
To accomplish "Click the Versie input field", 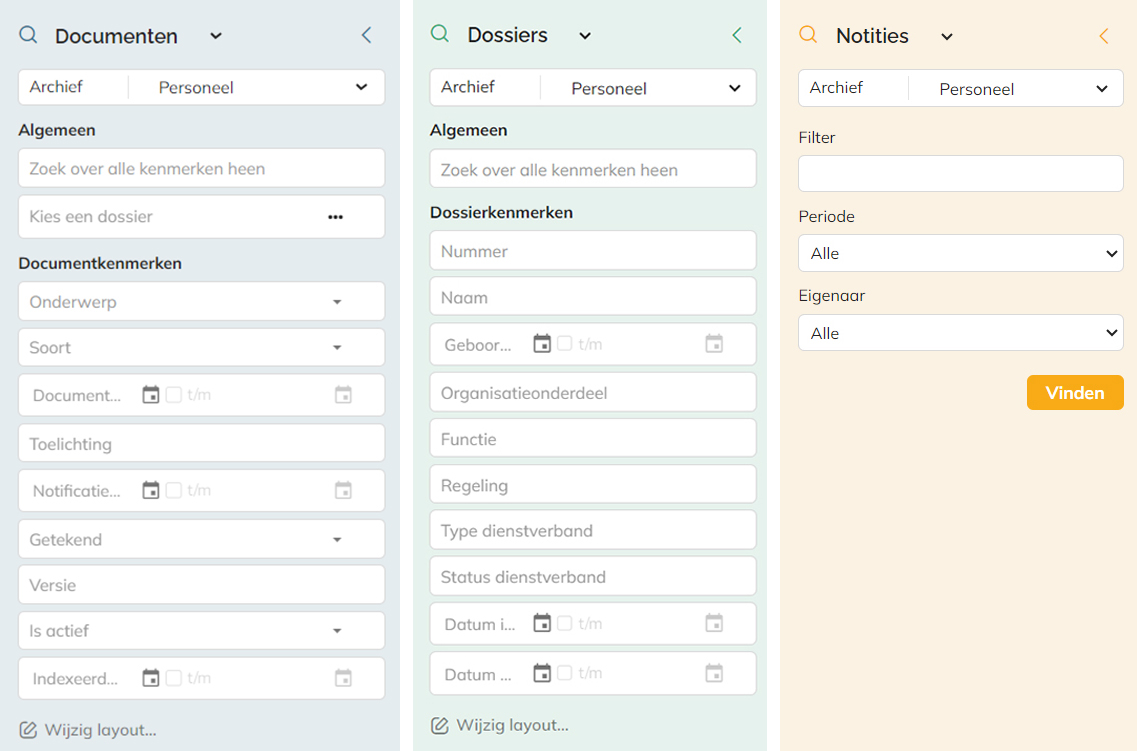I will [x=202, y=585].
